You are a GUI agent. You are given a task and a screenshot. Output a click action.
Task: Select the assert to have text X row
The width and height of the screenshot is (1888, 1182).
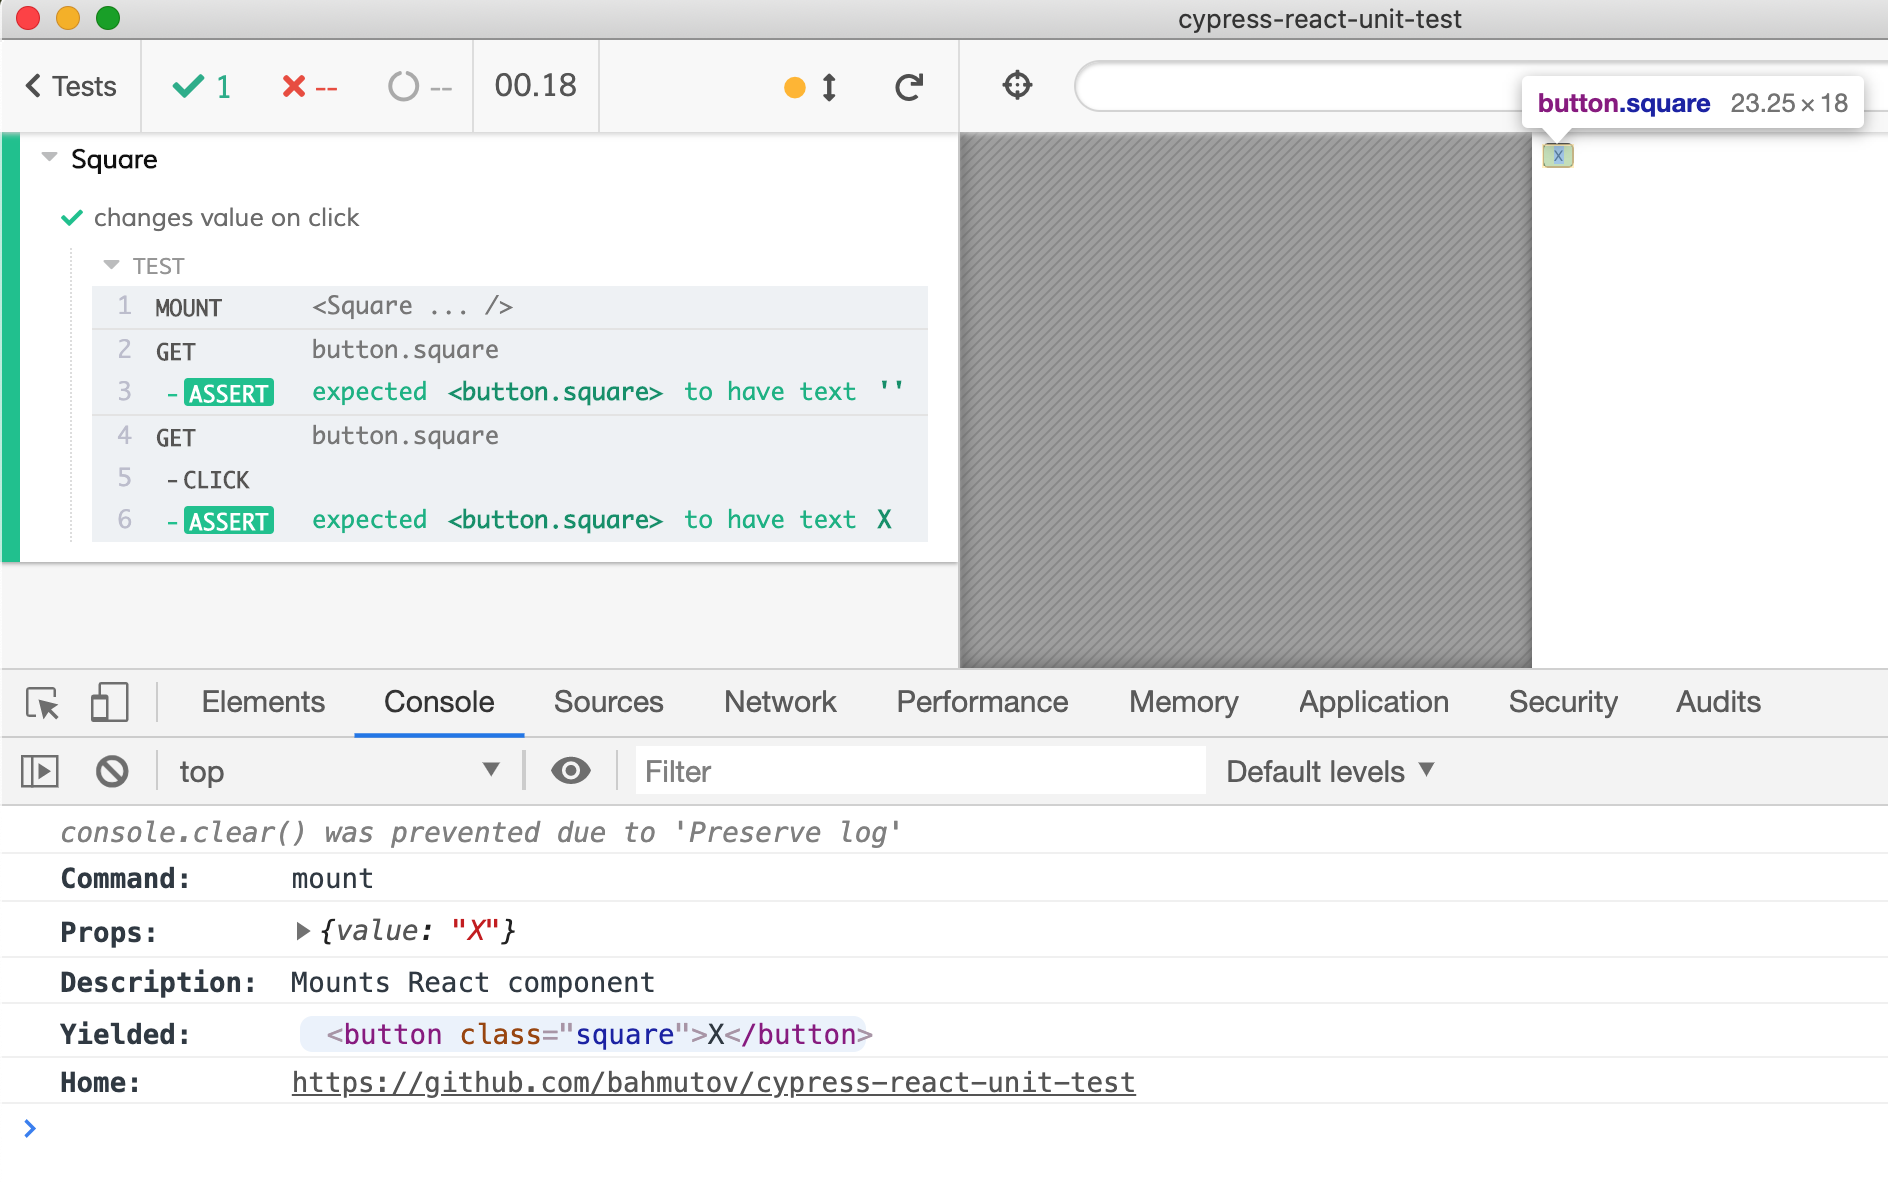point(510,520)
